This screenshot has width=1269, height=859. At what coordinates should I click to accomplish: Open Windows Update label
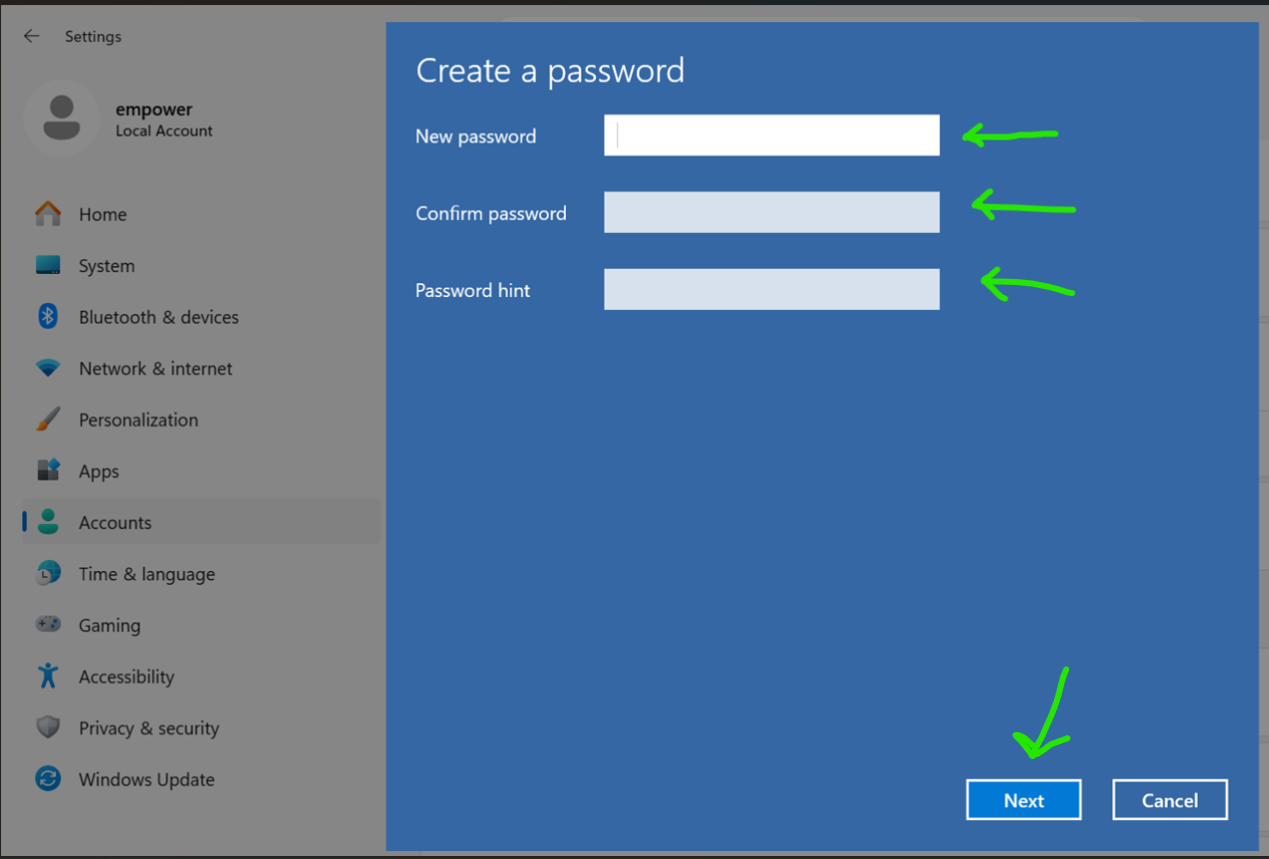click(x=147, y=779)
